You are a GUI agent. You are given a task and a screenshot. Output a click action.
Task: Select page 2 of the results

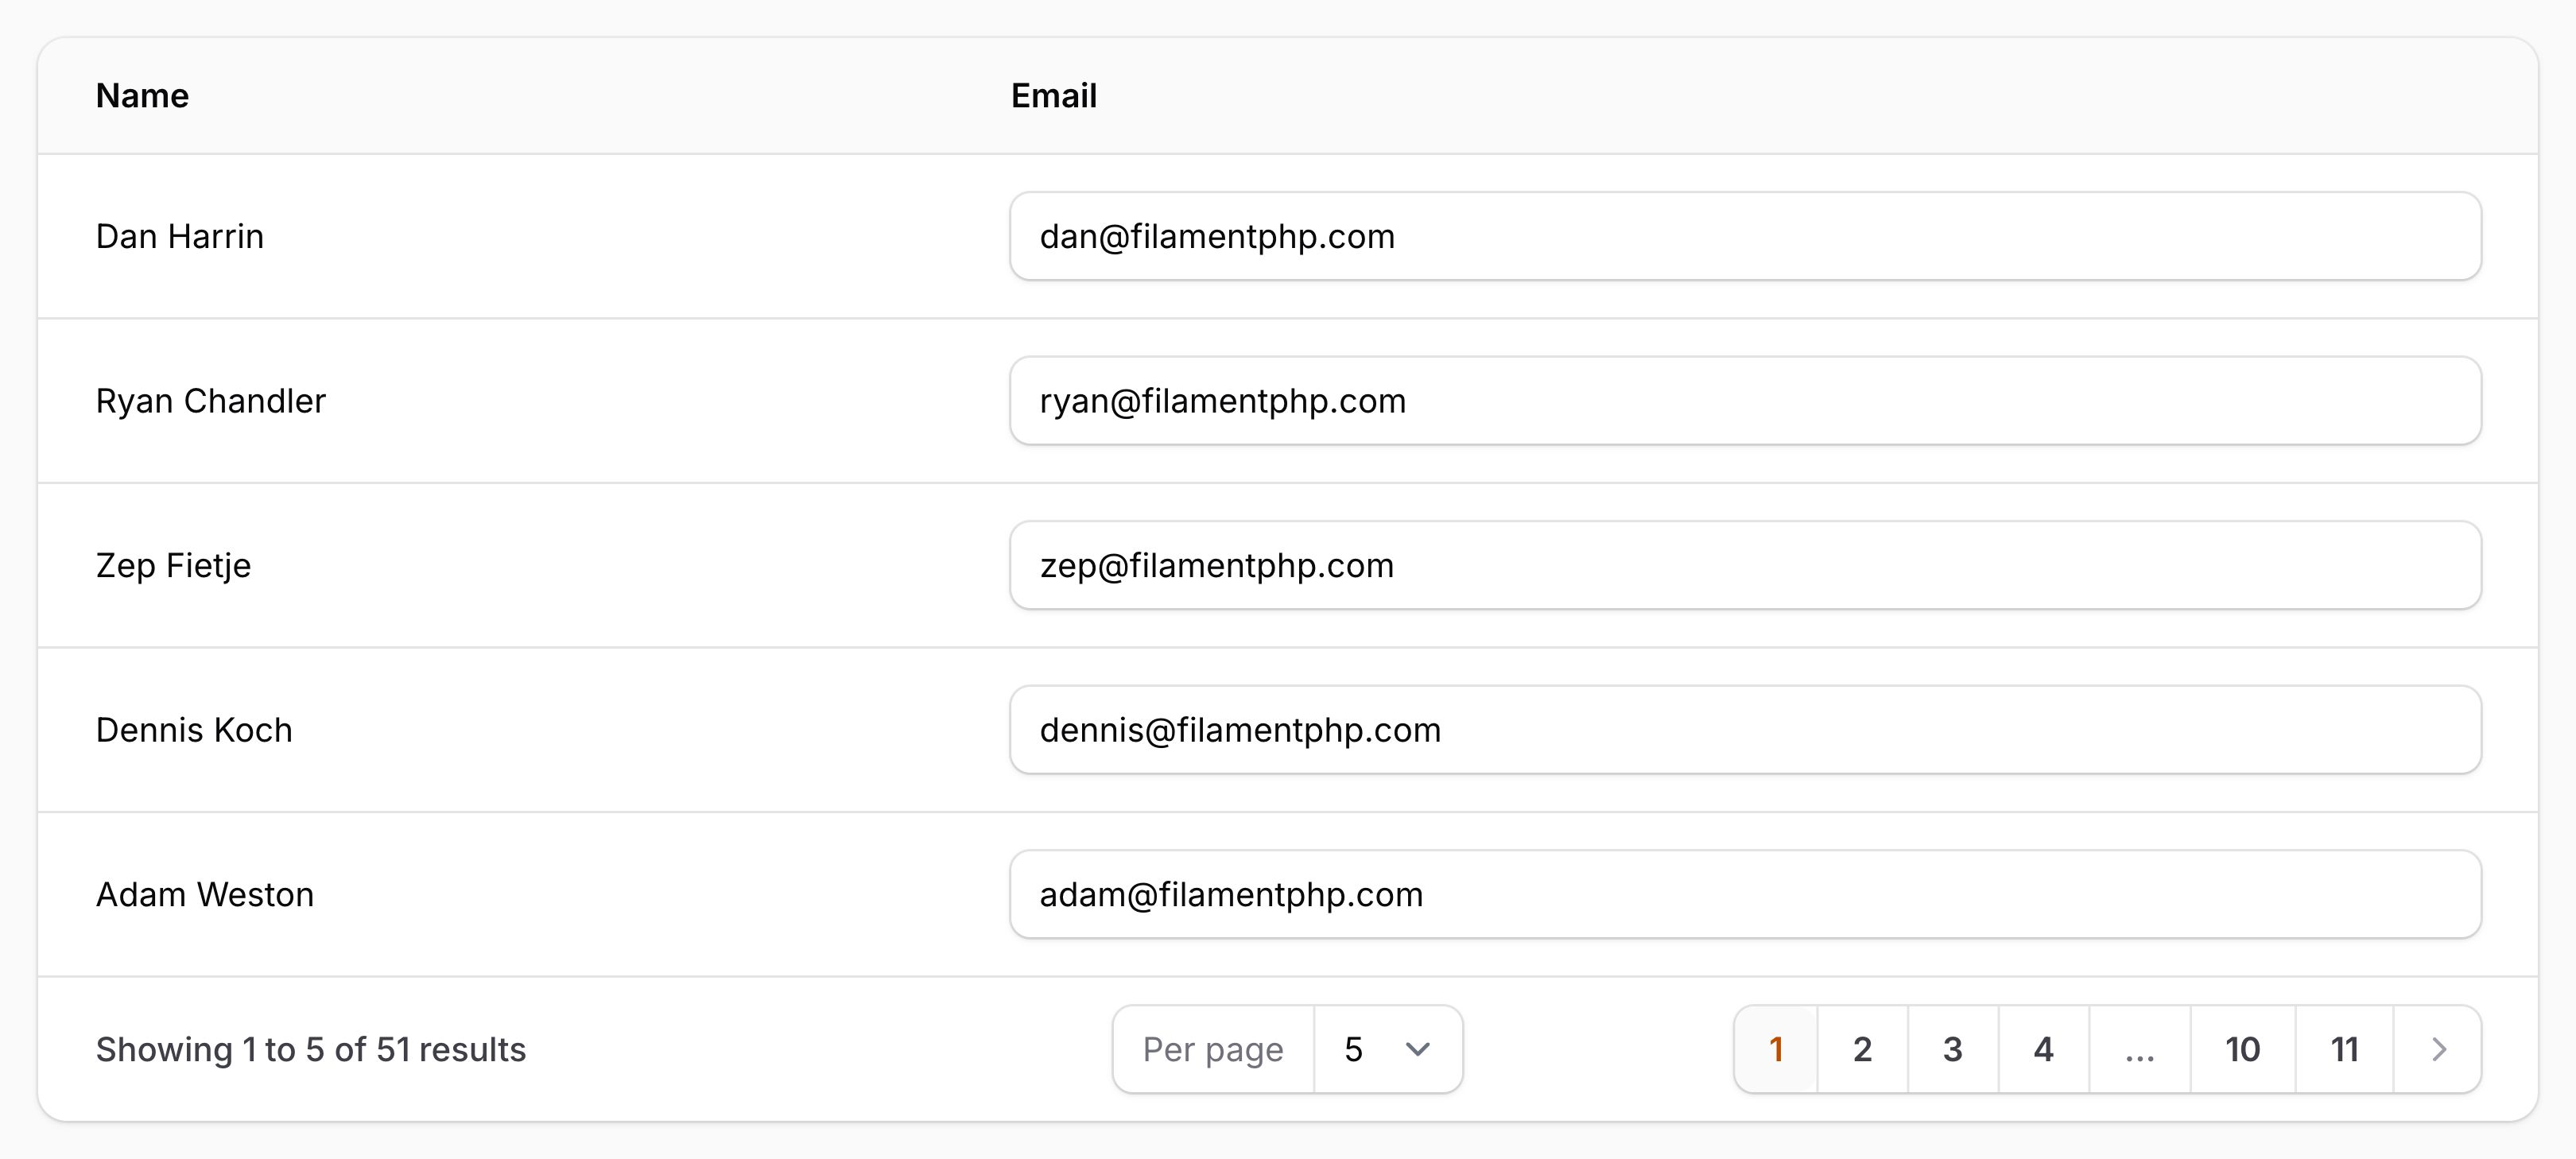[1862, 1049]
